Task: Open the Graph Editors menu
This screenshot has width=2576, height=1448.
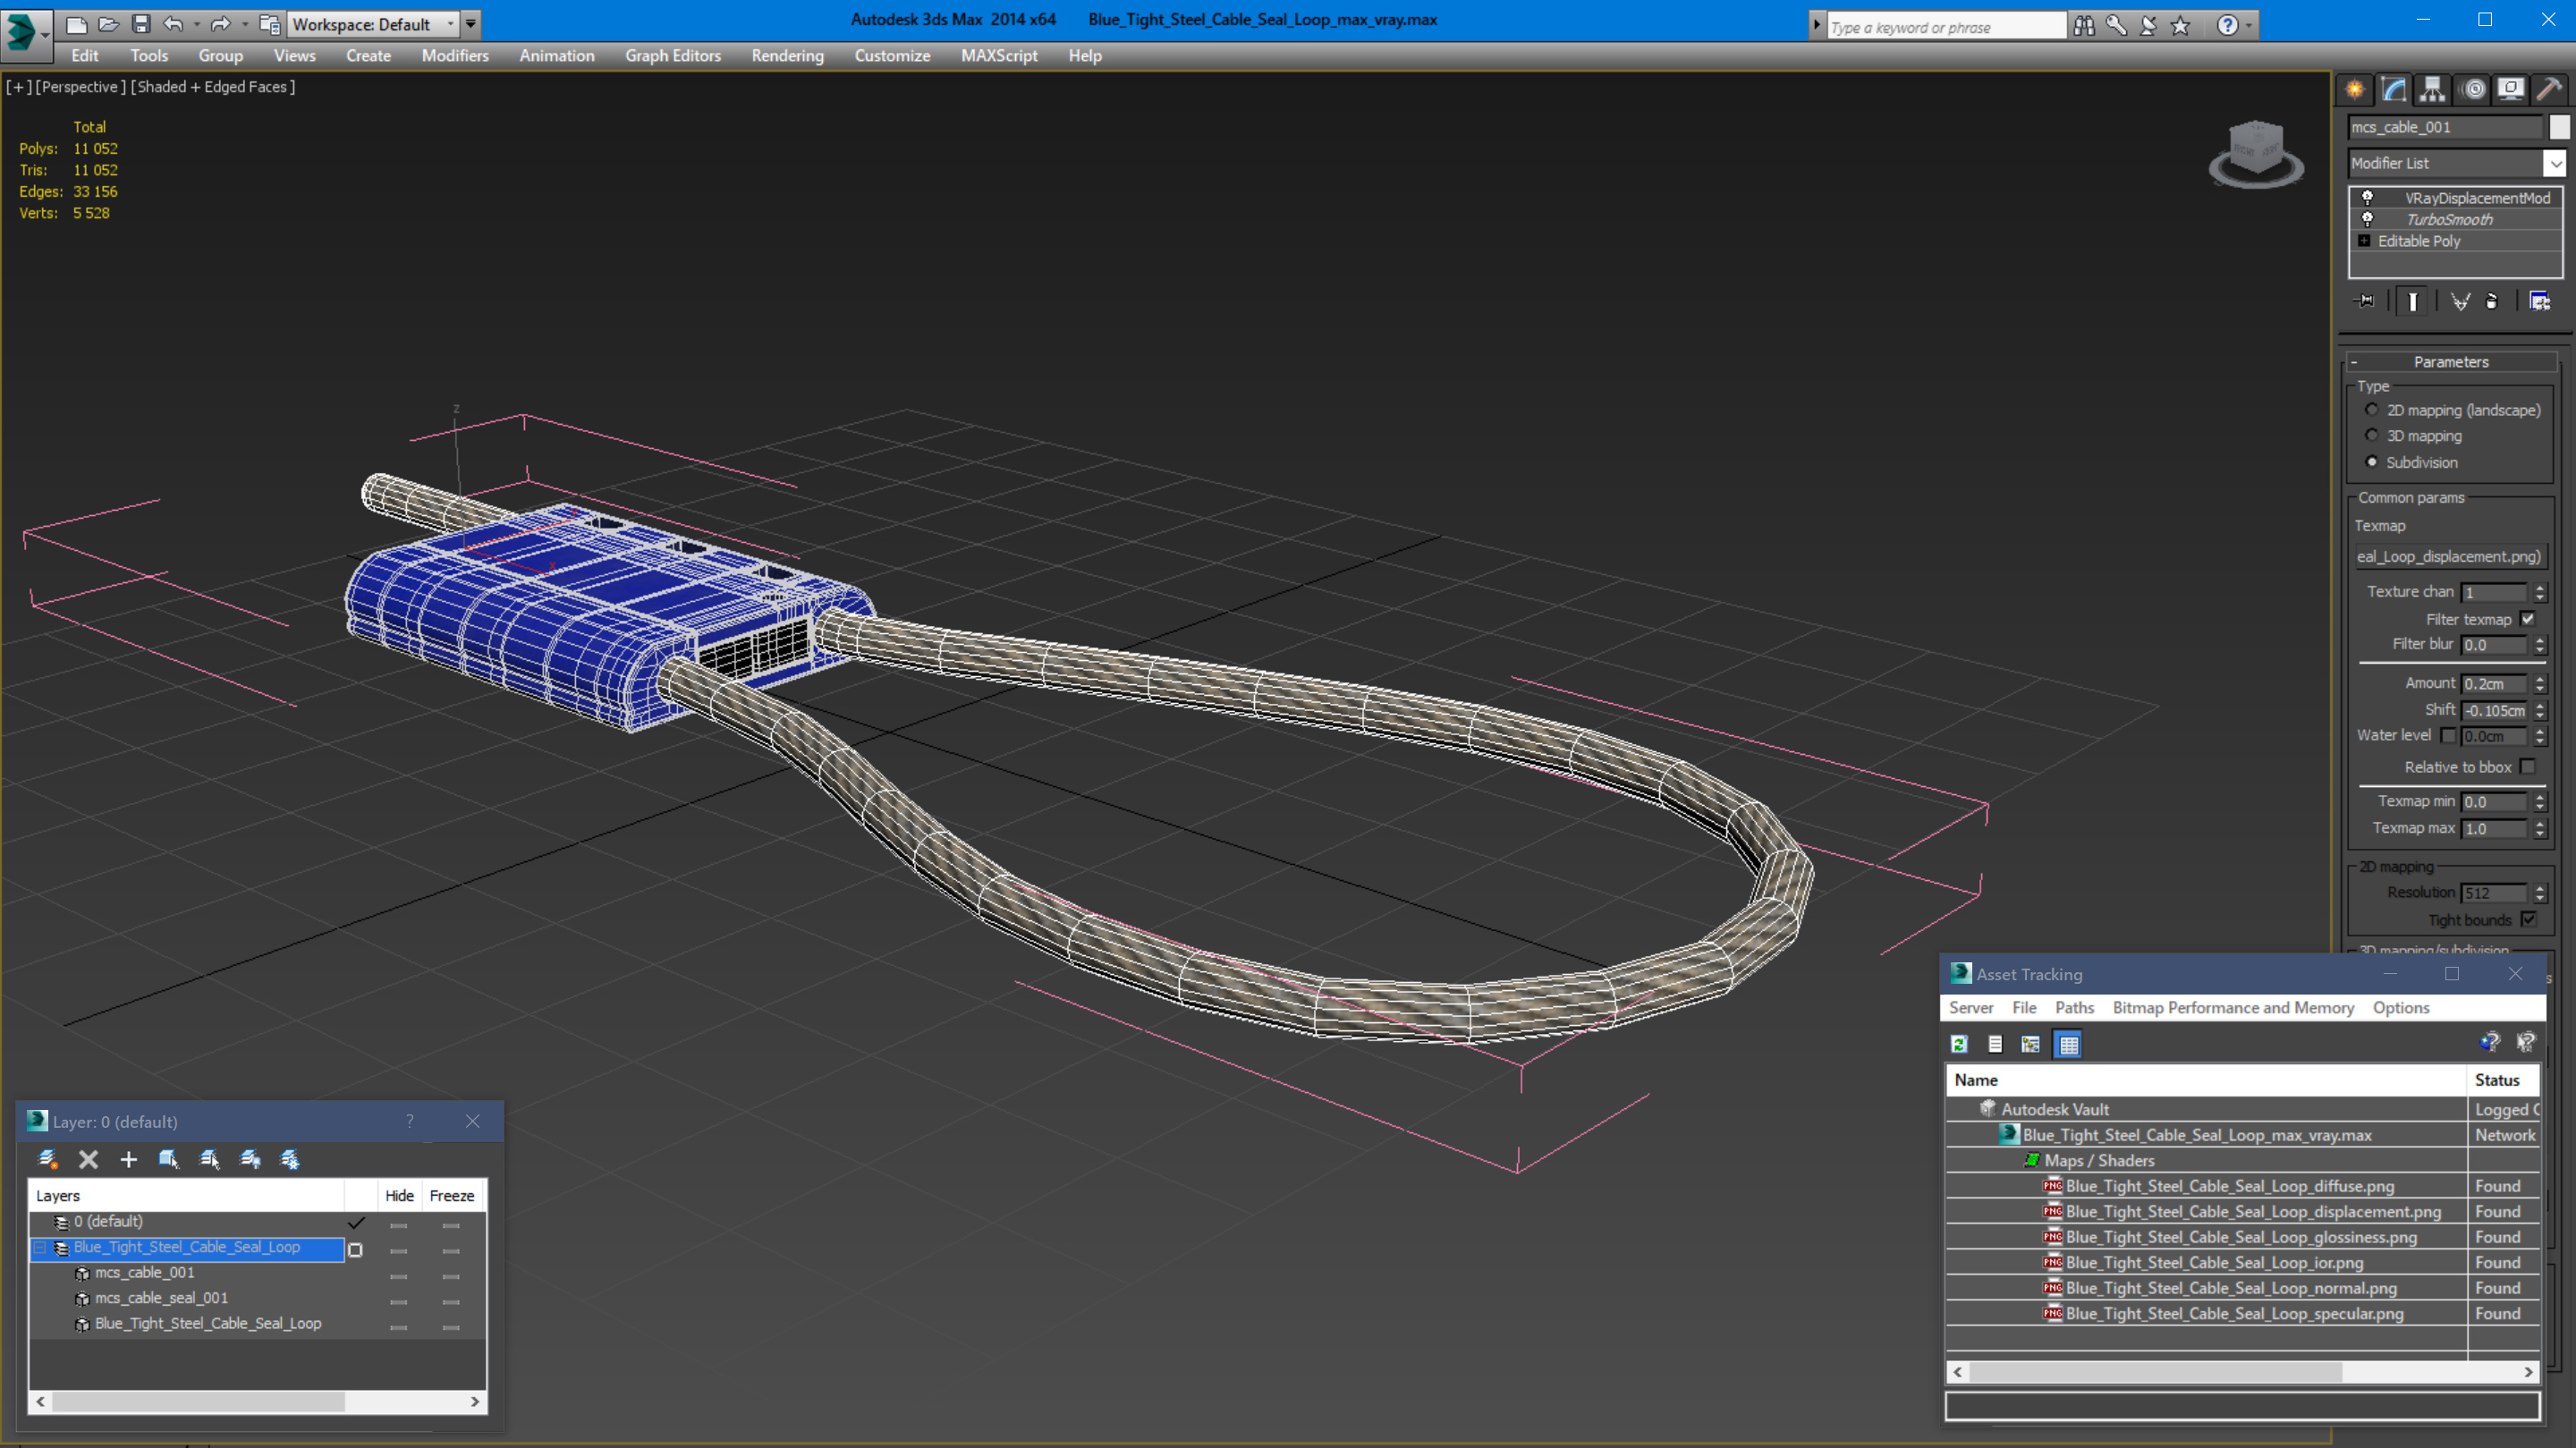Action: coord(673,56)
